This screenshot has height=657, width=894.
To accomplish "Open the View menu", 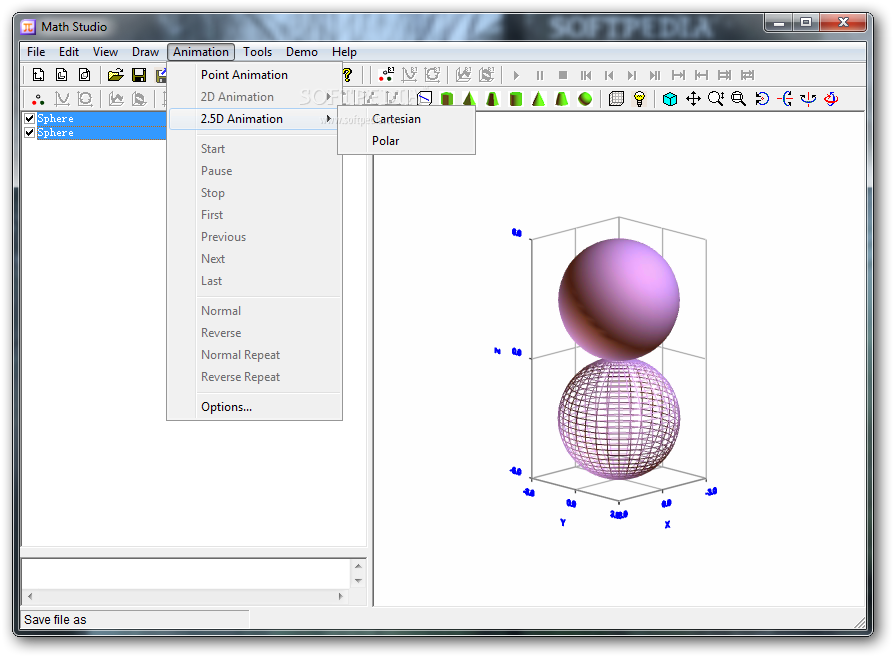I will pos(105,52).
